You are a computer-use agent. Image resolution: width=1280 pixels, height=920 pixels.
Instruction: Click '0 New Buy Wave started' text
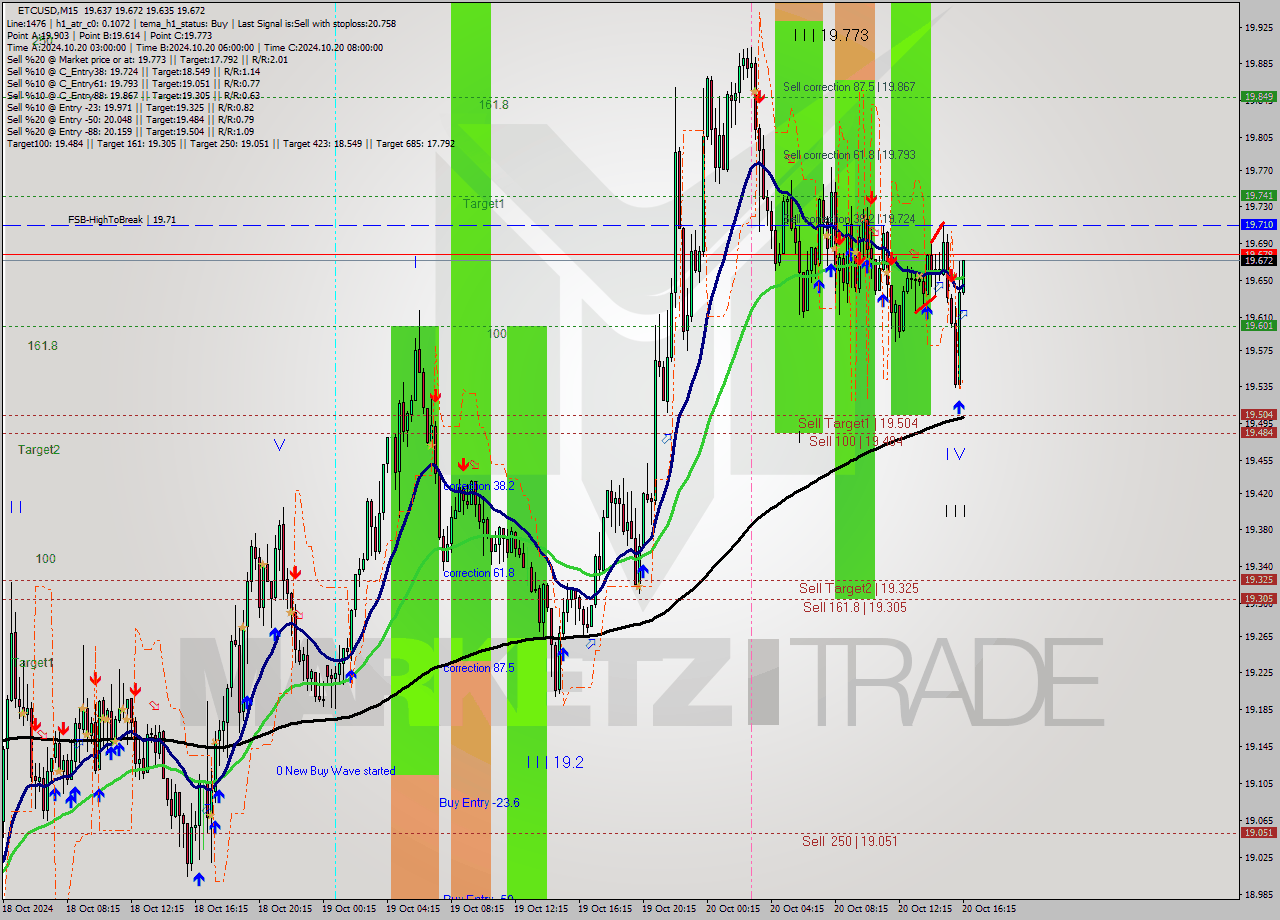point(336,771)
